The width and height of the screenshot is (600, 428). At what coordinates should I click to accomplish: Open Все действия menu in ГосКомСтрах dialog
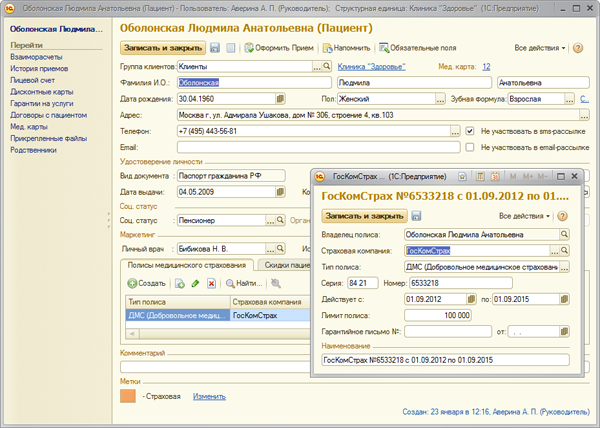(524, 216)
